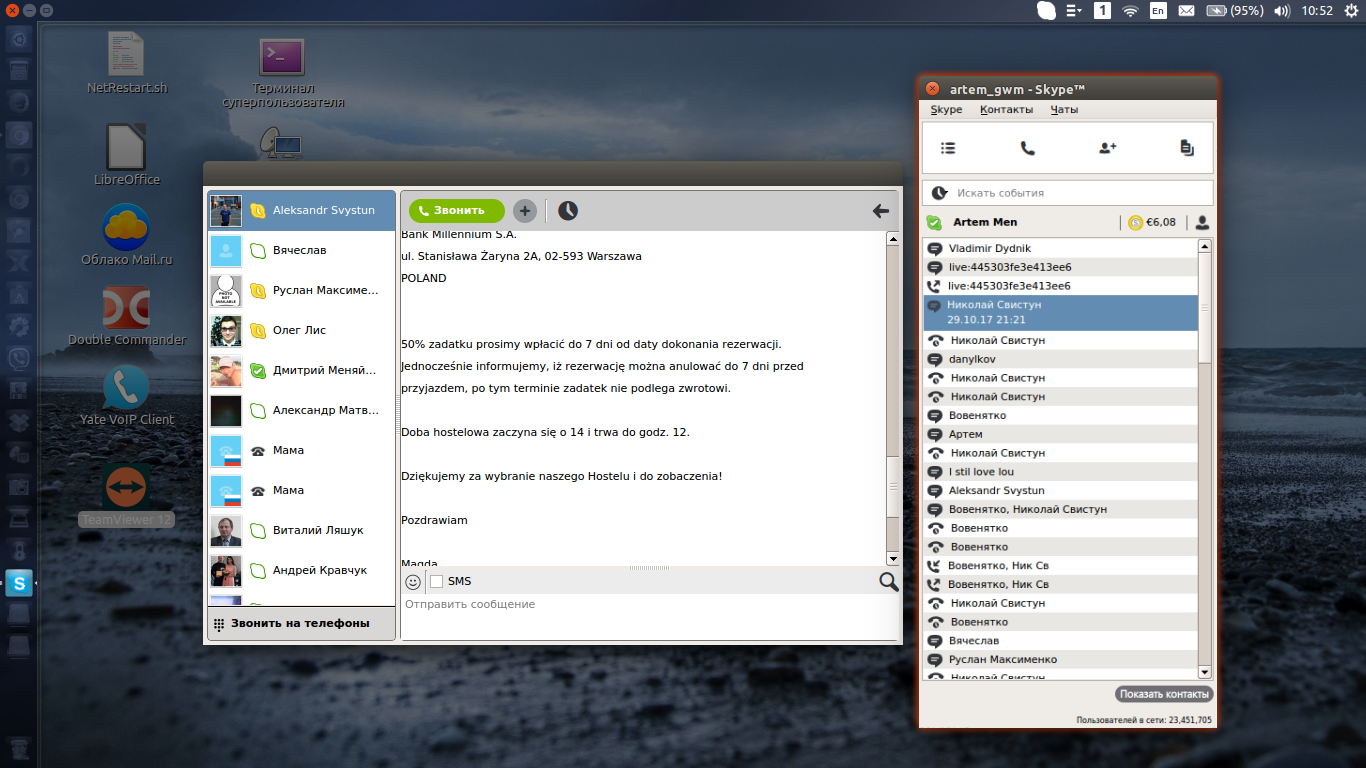Select the Терминал суперпользователя desktop icon

pyautogui.click(x=283, y=73)
